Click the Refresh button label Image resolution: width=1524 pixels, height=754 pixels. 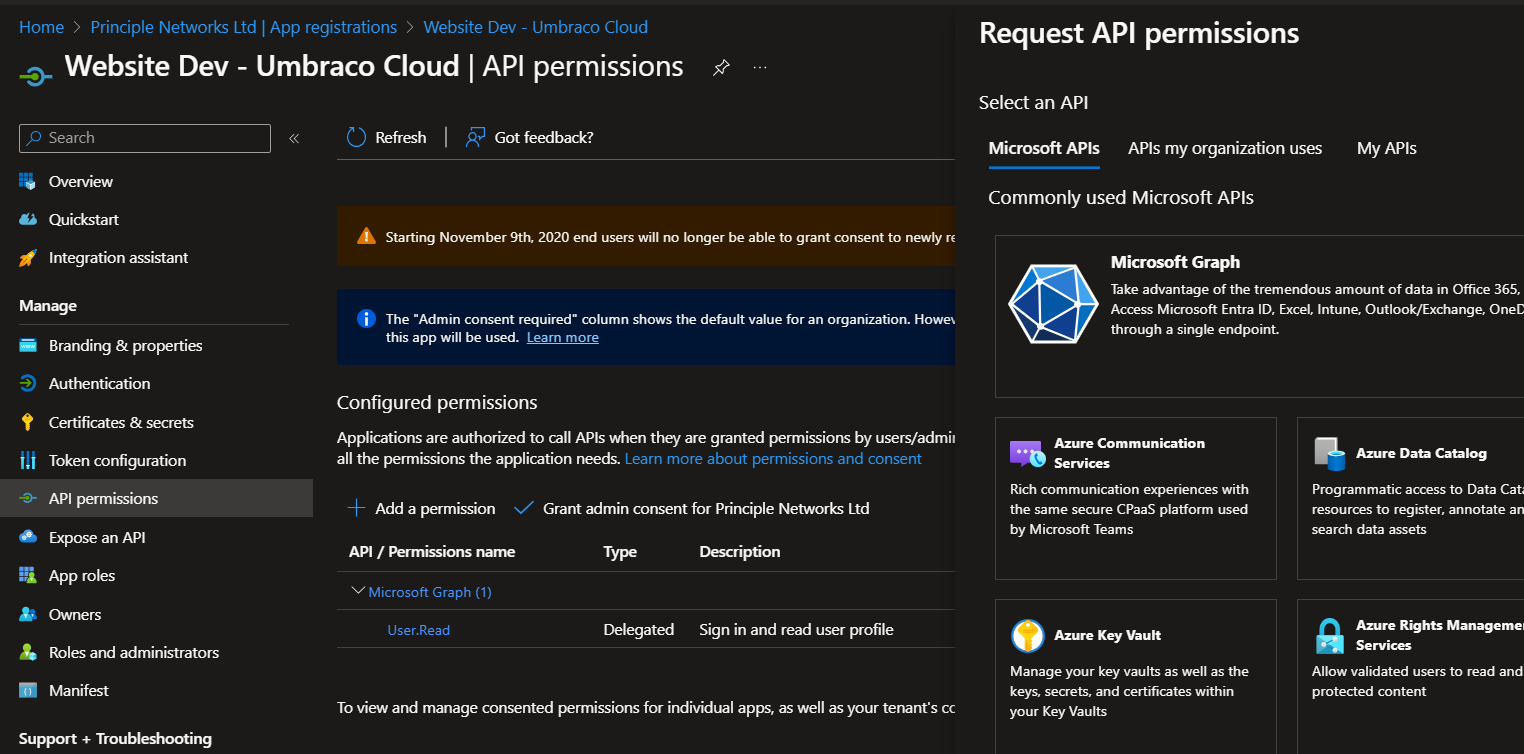point(401,137)
